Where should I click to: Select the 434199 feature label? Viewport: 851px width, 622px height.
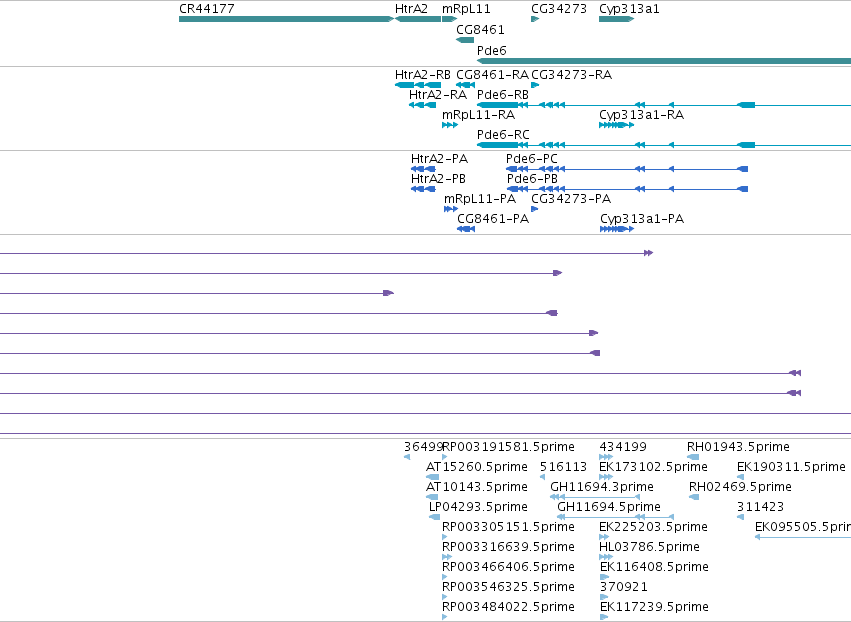click(623, 447)
